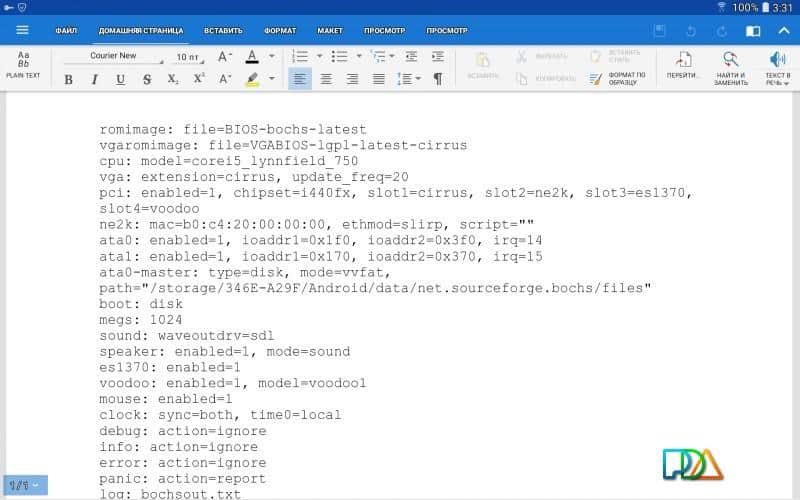Toggle paragraph marks display

[437, 79]
